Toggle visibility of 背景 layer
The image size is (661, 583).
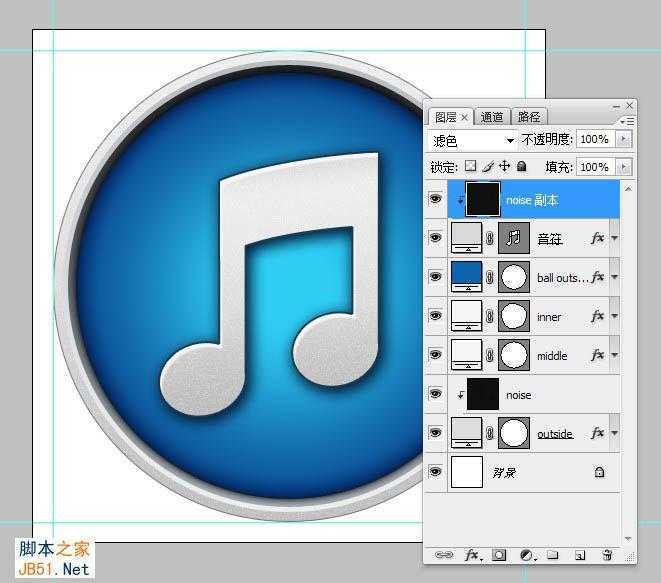(435, 471)
